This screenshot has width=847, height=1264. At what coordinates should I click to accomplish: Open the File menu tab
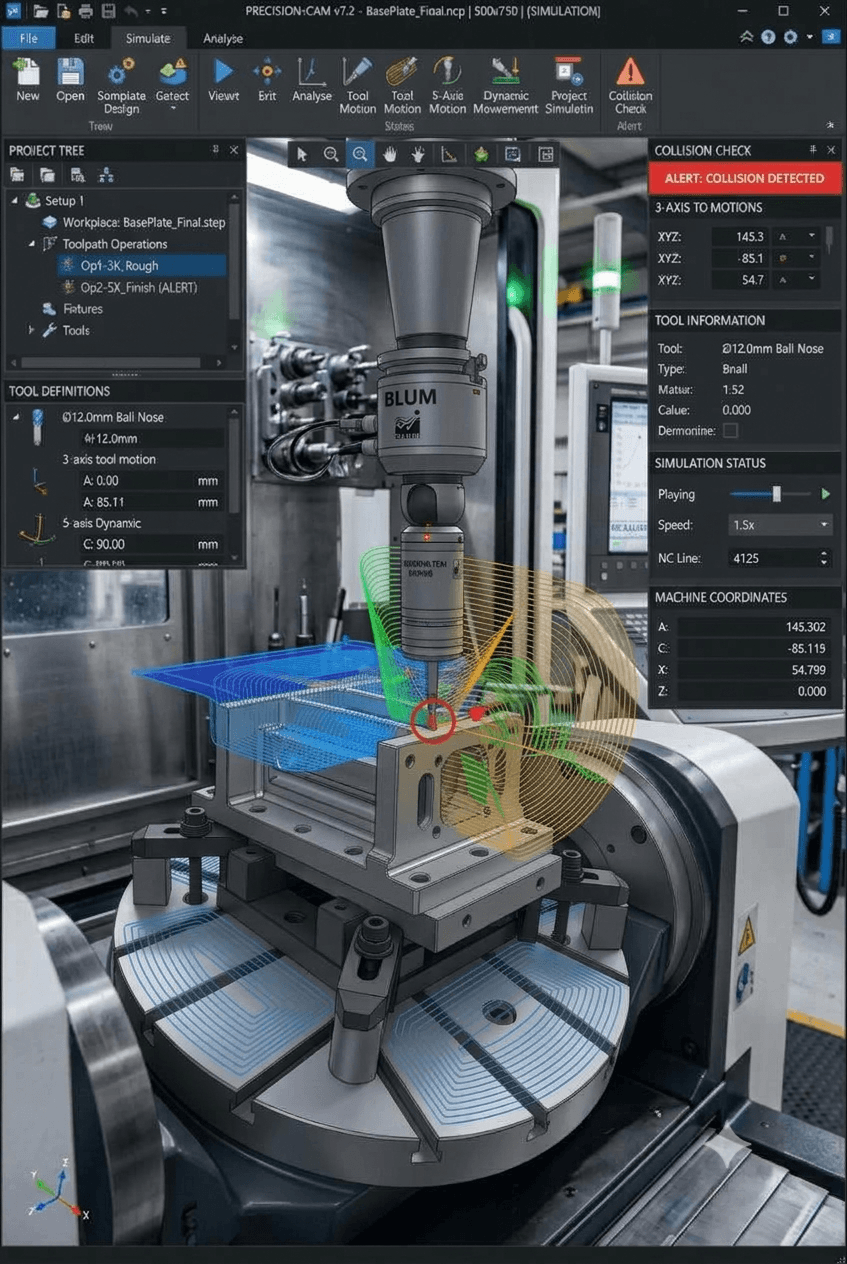click(28, 38)
